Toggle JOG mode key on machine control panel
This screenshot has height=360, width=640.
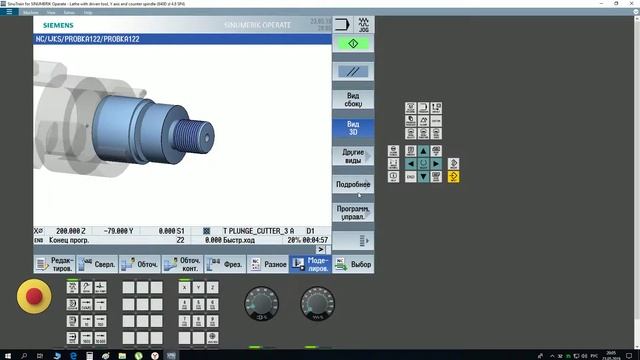[x=73, y=287]
